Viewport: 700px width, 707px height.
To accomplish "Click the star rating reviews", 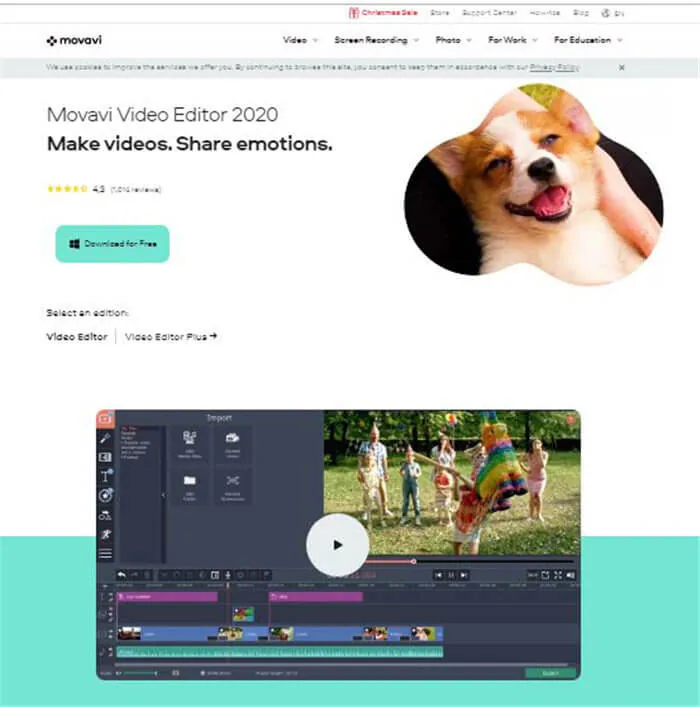I will pyautogui.click(x=104, y=189).
